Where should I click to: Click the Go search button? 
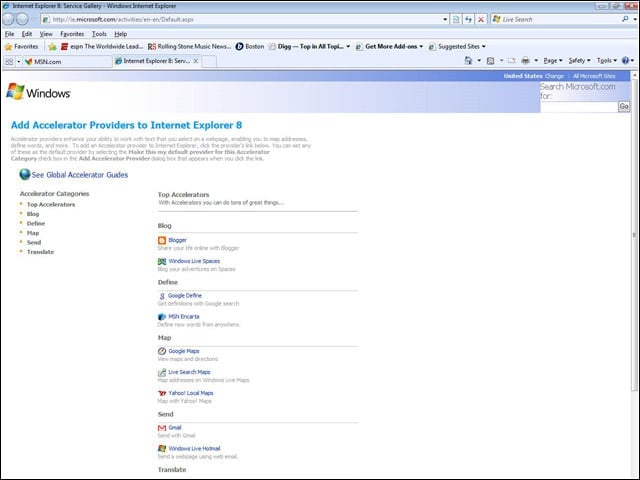click(624, 107)
